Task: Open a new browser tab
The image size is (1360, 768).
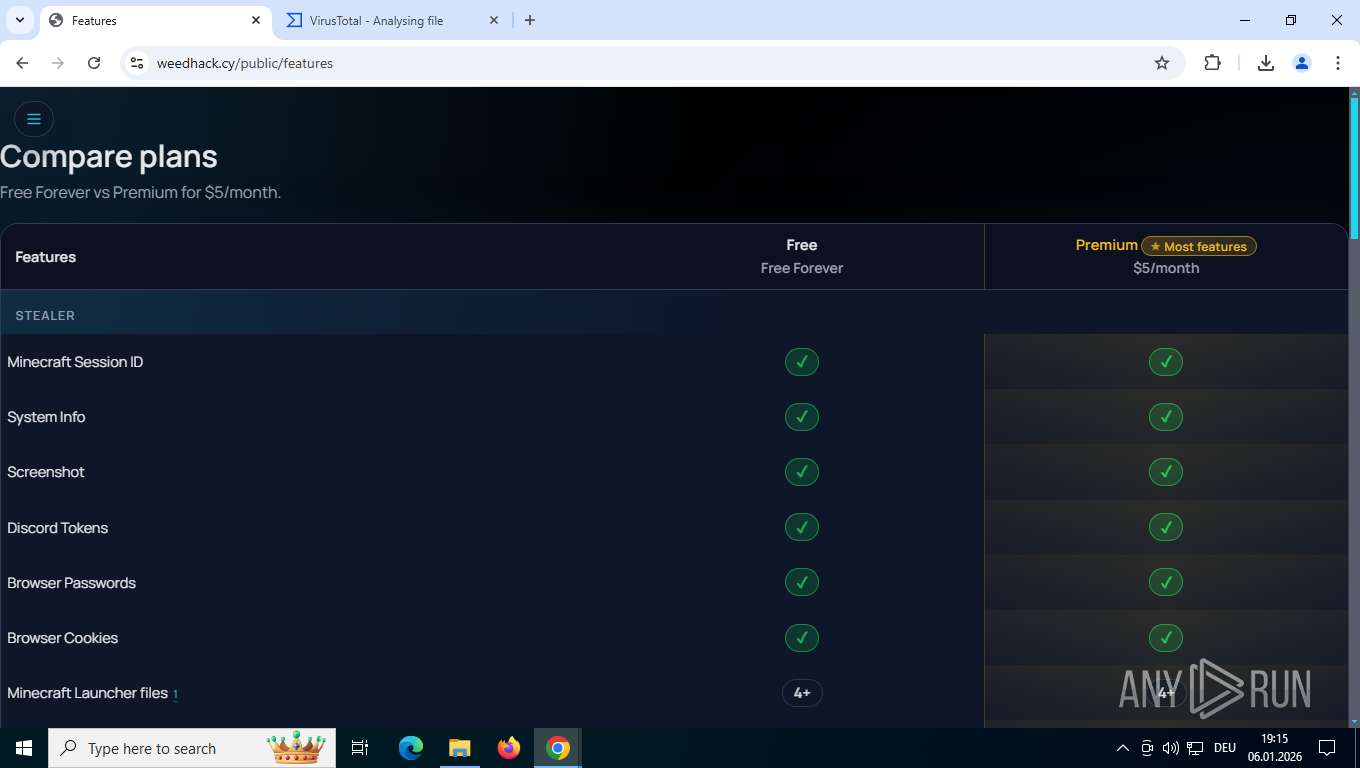Action: click(530, 20)
